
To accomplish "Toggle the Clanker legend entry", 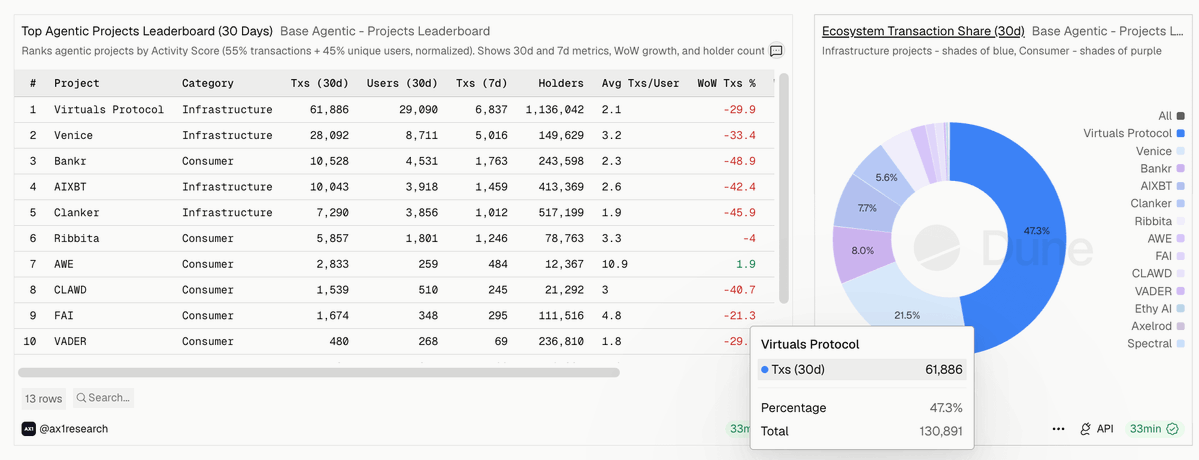I will 1158,203.
